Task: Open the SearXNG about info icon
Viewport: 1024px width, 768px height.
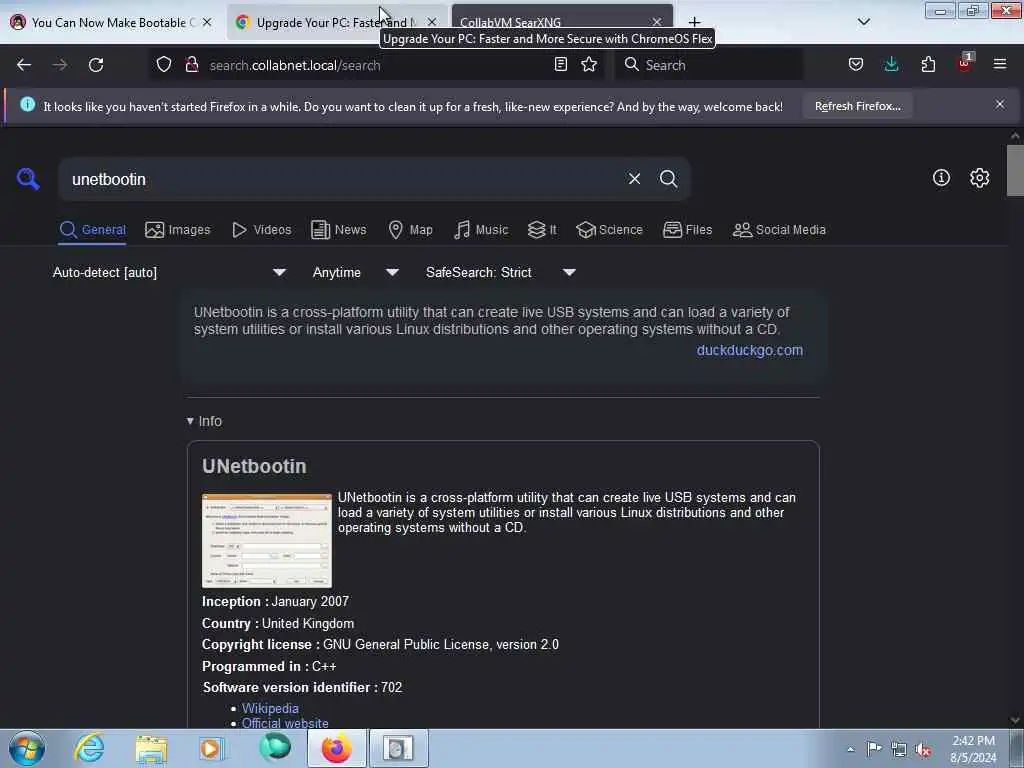Action: point(941,177)
